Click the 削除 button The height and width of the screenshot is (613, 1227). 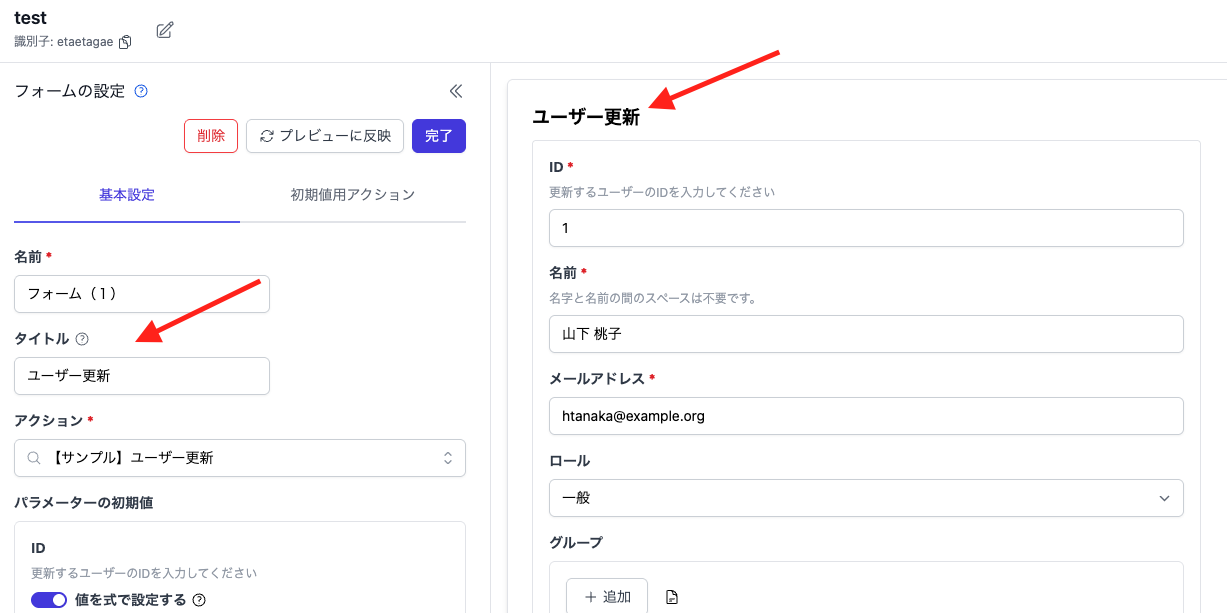[210, 136]
